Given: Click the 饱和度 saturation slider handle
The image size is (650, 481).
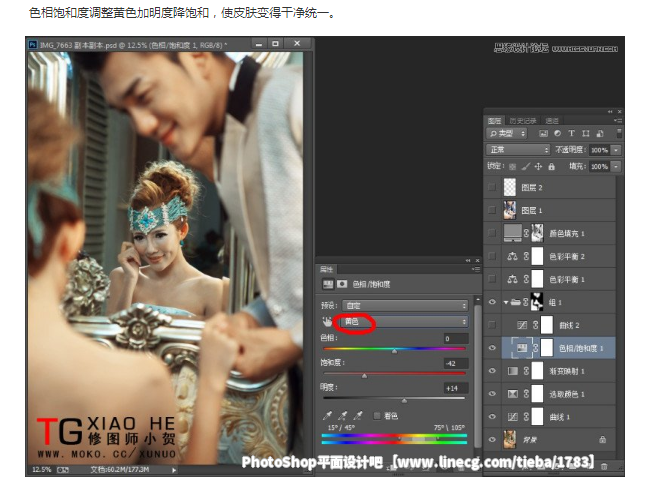Looking at the screenshot, I should pos(364,376).
